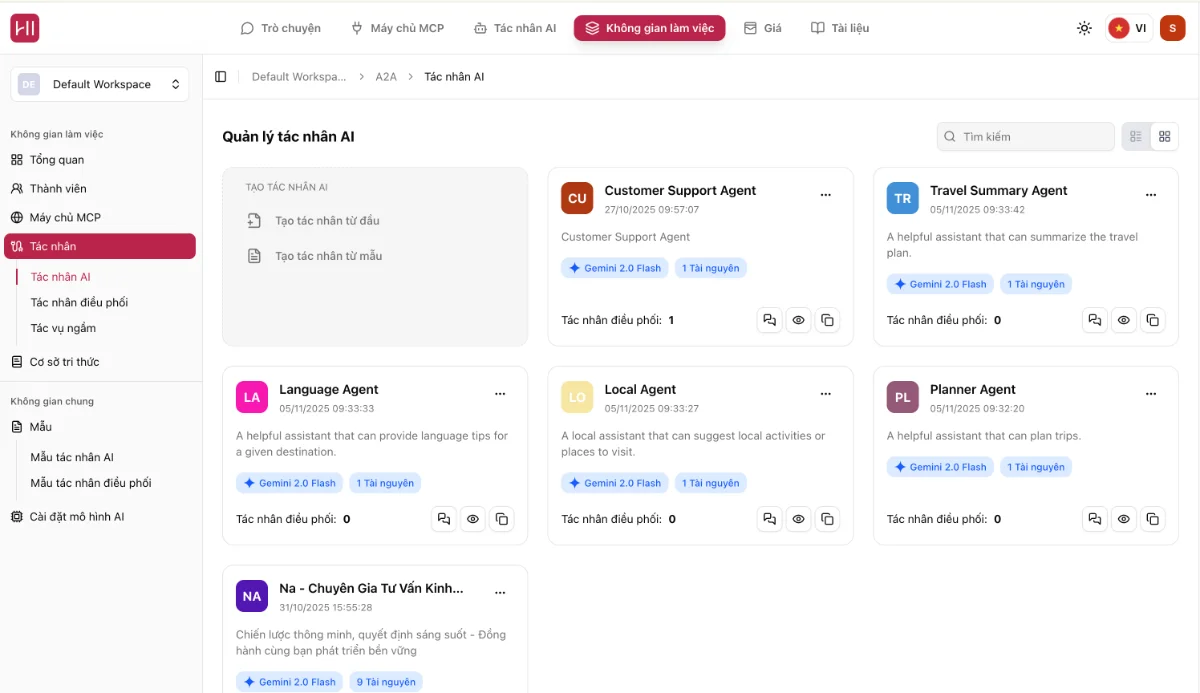This screenshot has width=1200, height=693.
Task: Click Tạo tác nhân từ mẫu
Action: tap(328, 256)
